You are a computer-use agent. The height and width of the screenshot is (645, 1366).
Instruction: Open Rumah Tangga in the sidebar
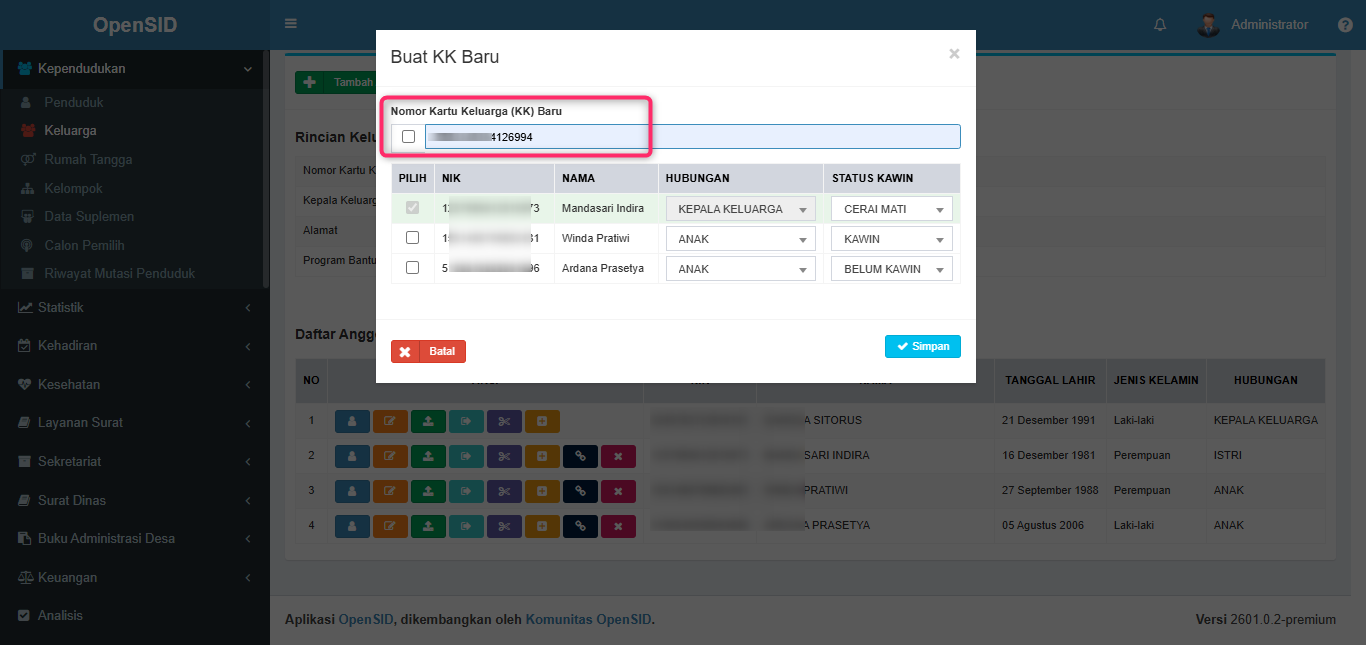click(88, 159)
